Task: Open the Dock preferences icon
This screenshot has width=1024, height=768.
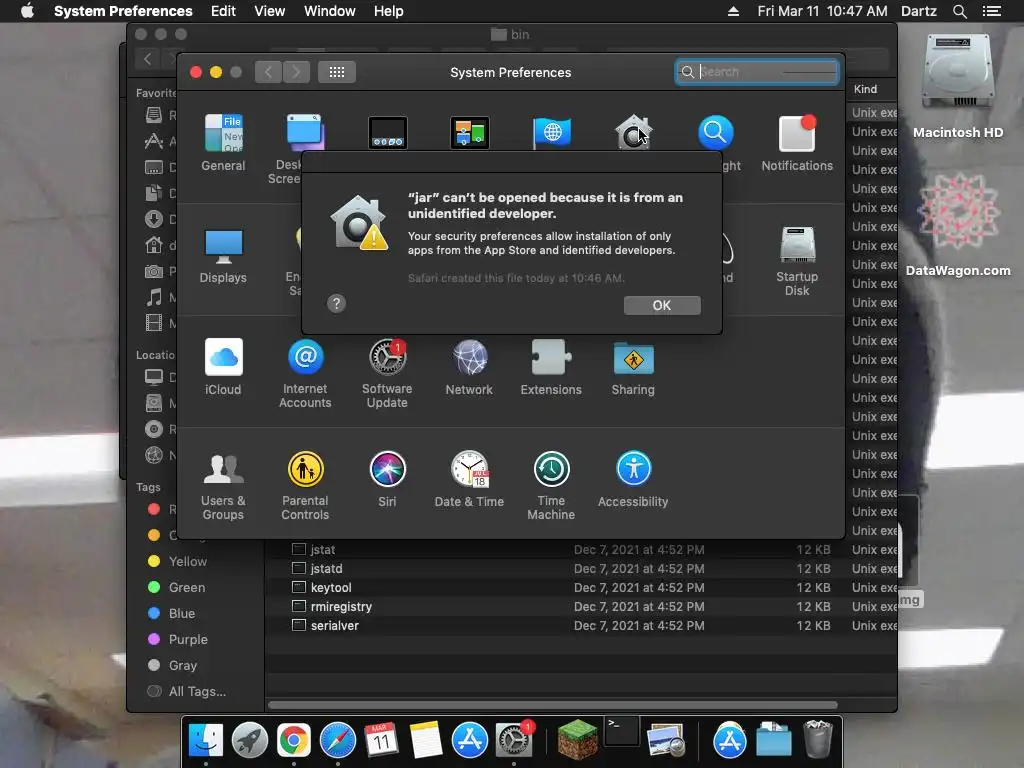Action: [388, 133]
